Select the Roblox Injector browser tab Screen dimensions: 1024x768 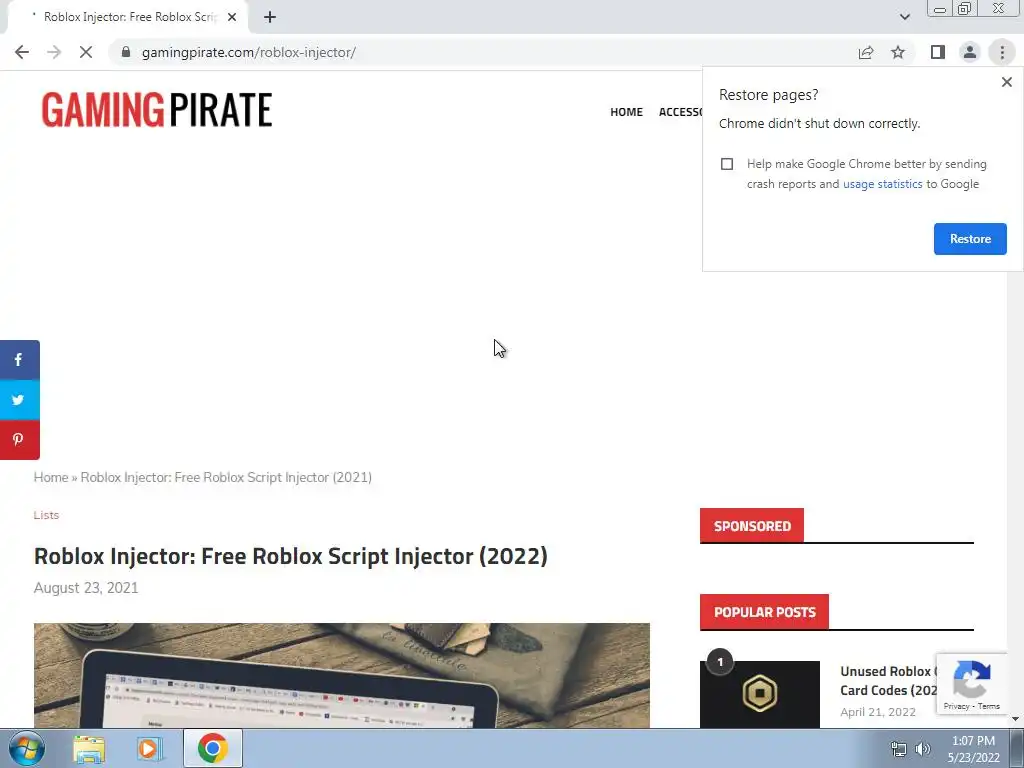coord(127,17)
